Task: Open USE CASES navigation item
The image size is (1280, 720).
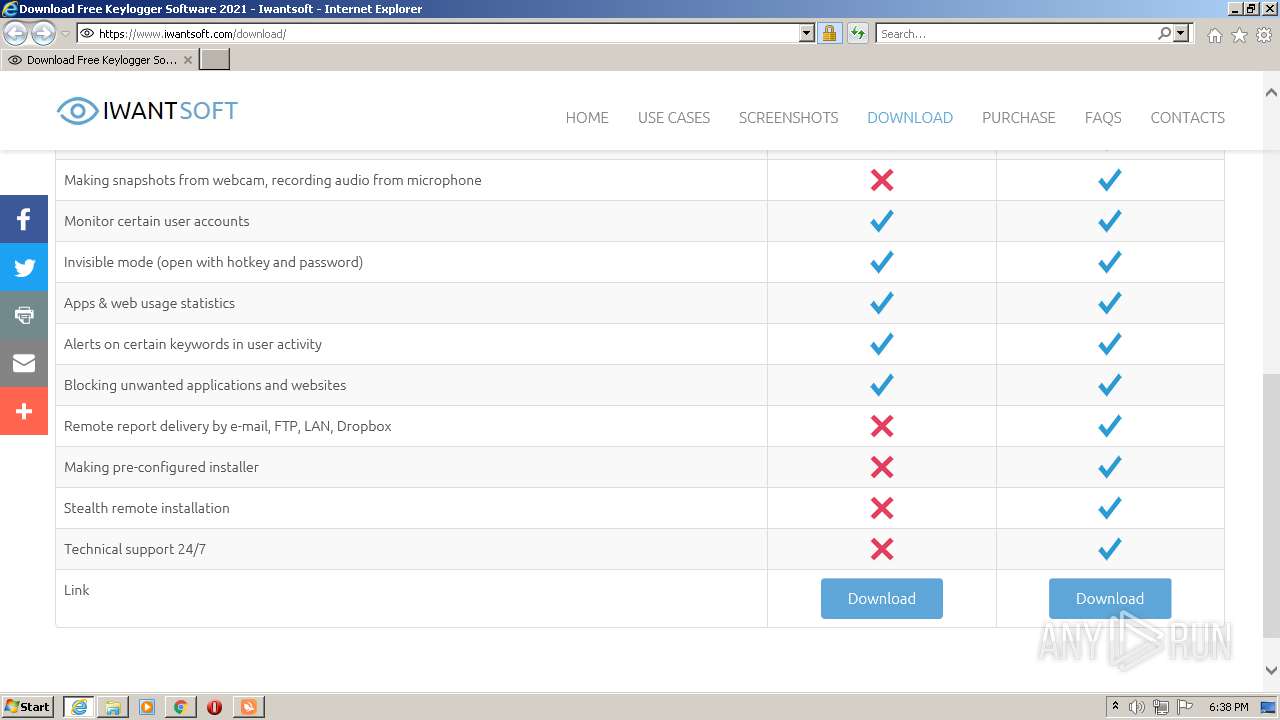Action: [674, 117]
